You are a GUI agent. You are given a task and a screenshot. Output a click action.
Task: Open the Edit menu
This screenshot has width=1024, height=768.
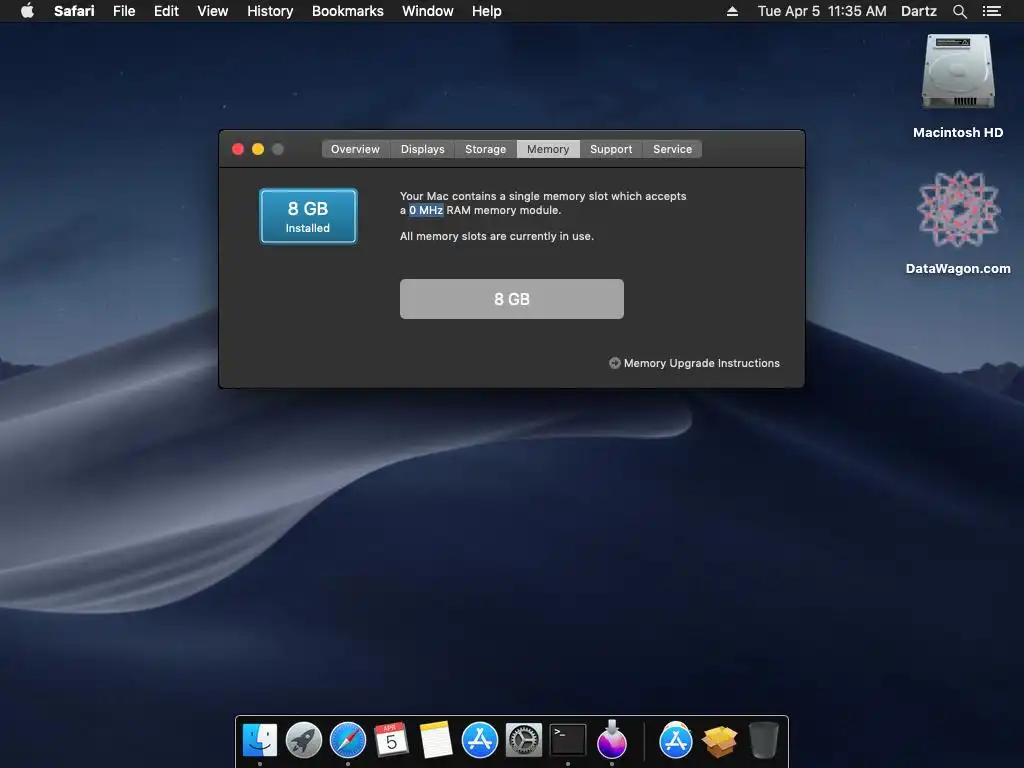(166, 11)
